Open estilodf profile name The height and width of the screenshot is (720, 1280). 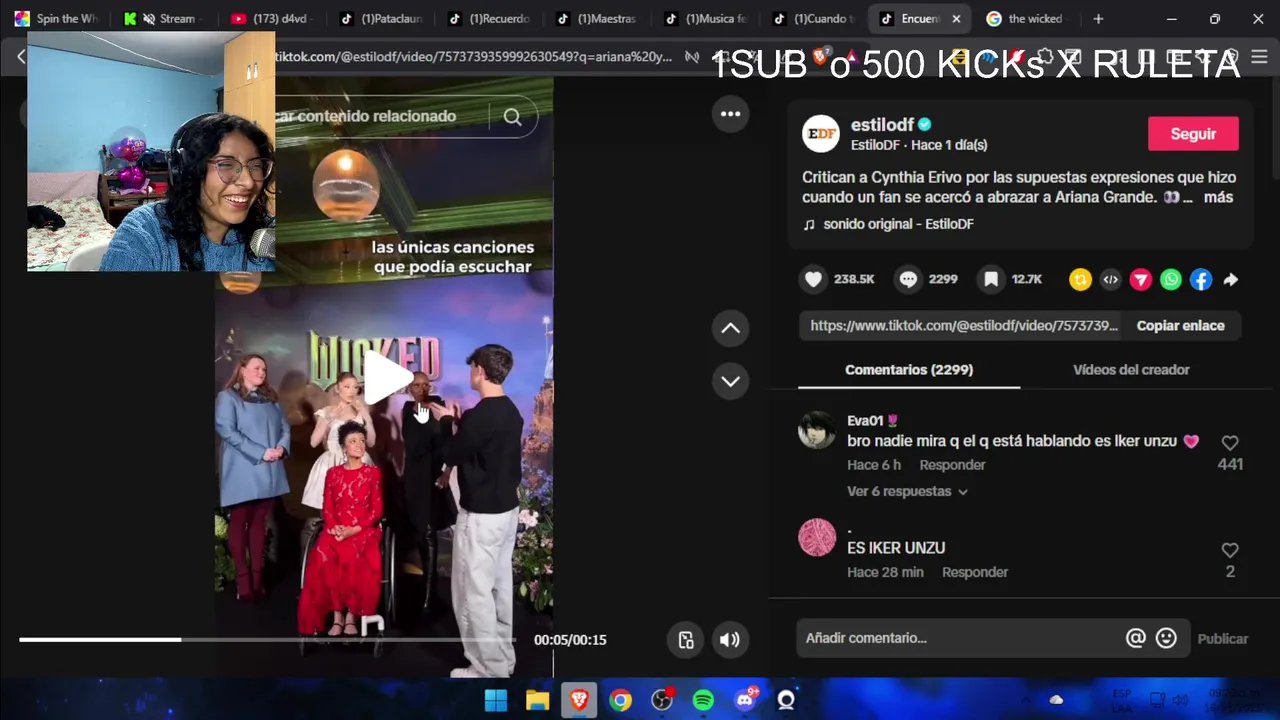(882, 125)
